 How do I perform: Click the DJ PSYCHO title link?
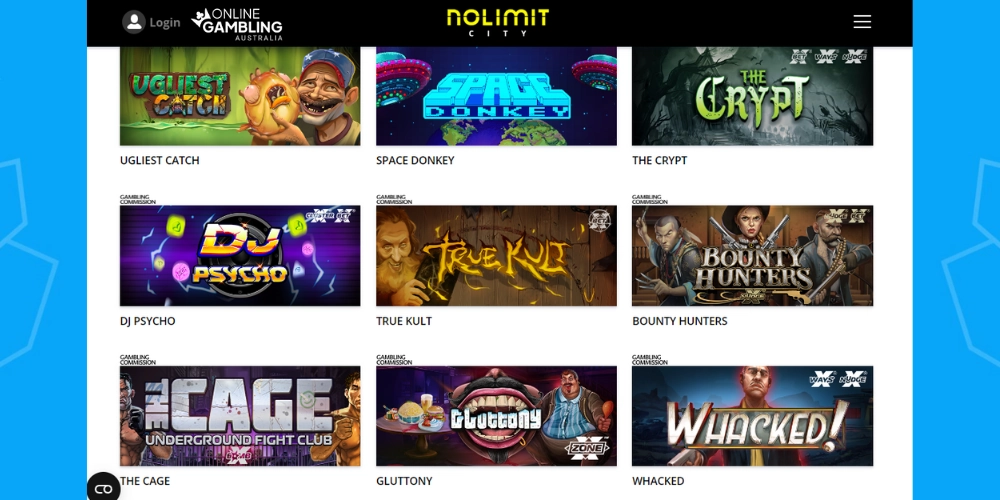coord(147,321)
